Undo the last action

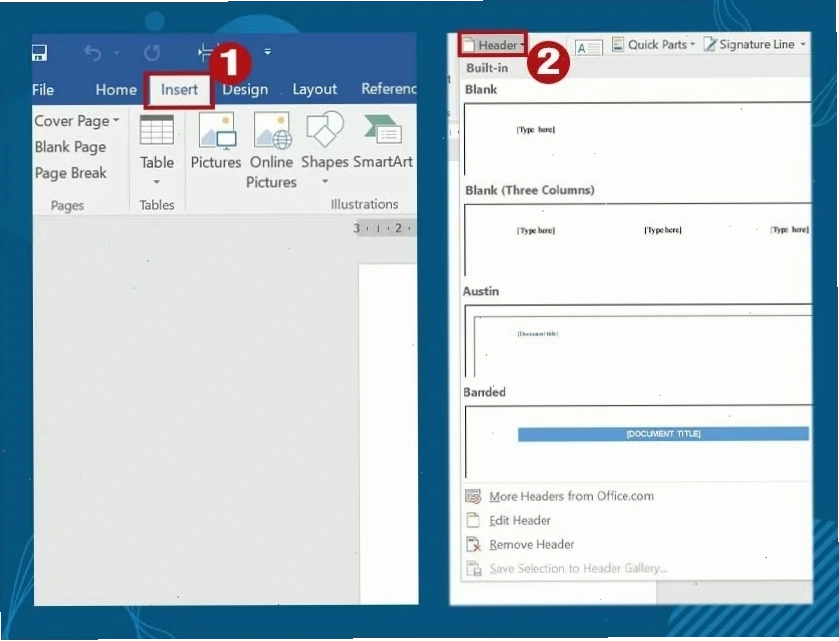coord(93,53)
